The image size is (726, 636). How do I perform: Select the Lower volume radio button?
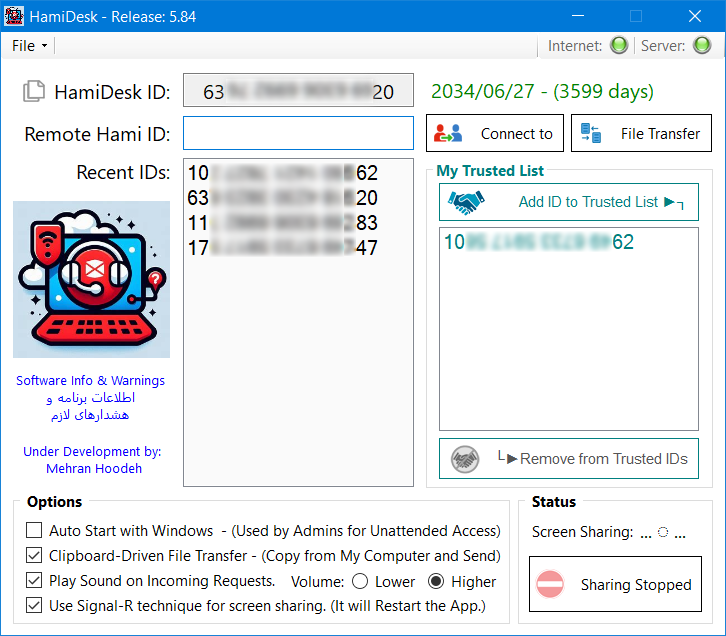(360, 581)
